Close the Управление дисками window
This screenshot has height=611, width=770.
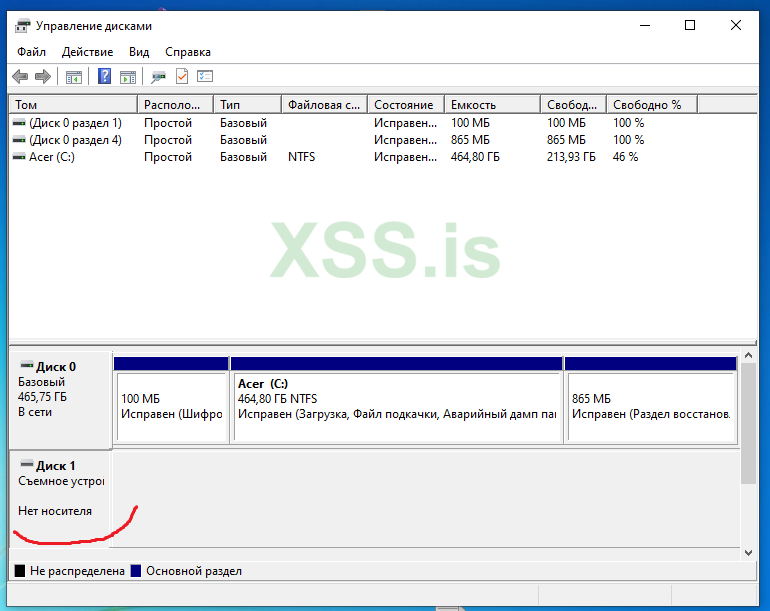click(x=736, y=25)
